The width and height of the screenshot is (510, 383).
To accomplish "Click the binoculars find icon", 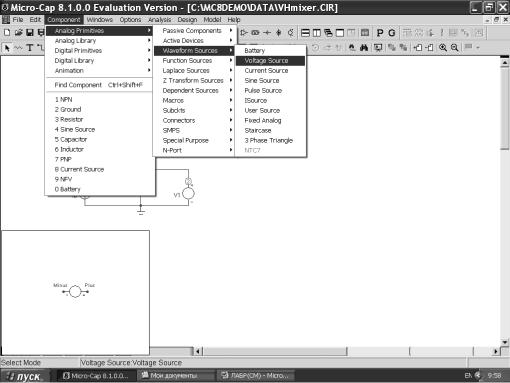I will 364,48.
